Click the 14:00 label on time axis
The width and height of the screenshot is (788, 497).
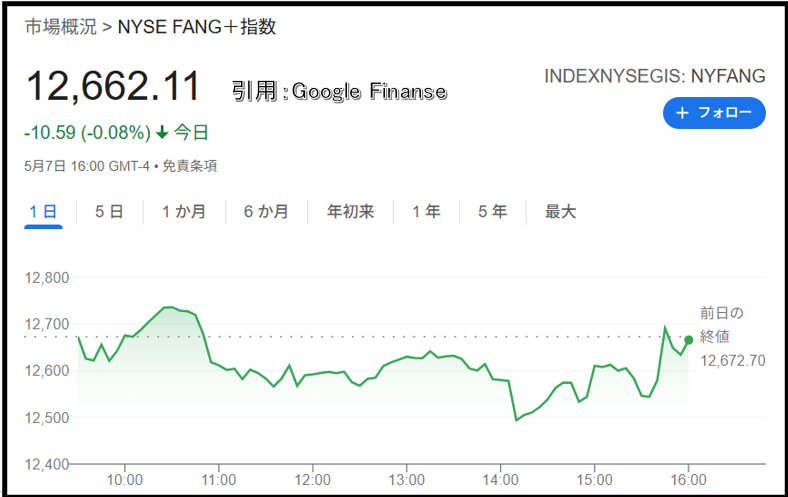501,480
